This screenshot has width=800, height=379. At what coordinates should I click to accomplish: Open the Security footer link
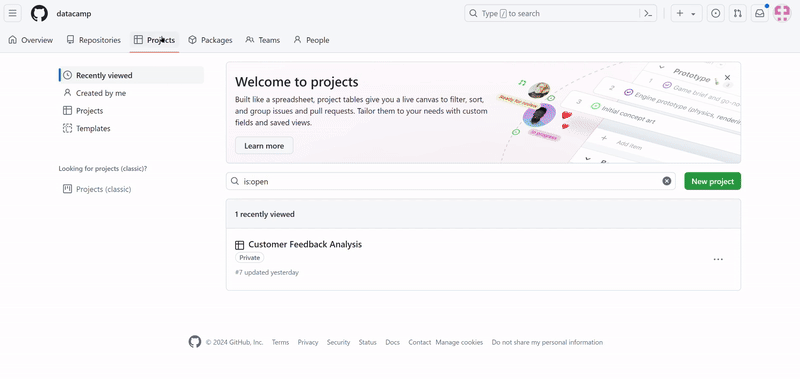338,342
